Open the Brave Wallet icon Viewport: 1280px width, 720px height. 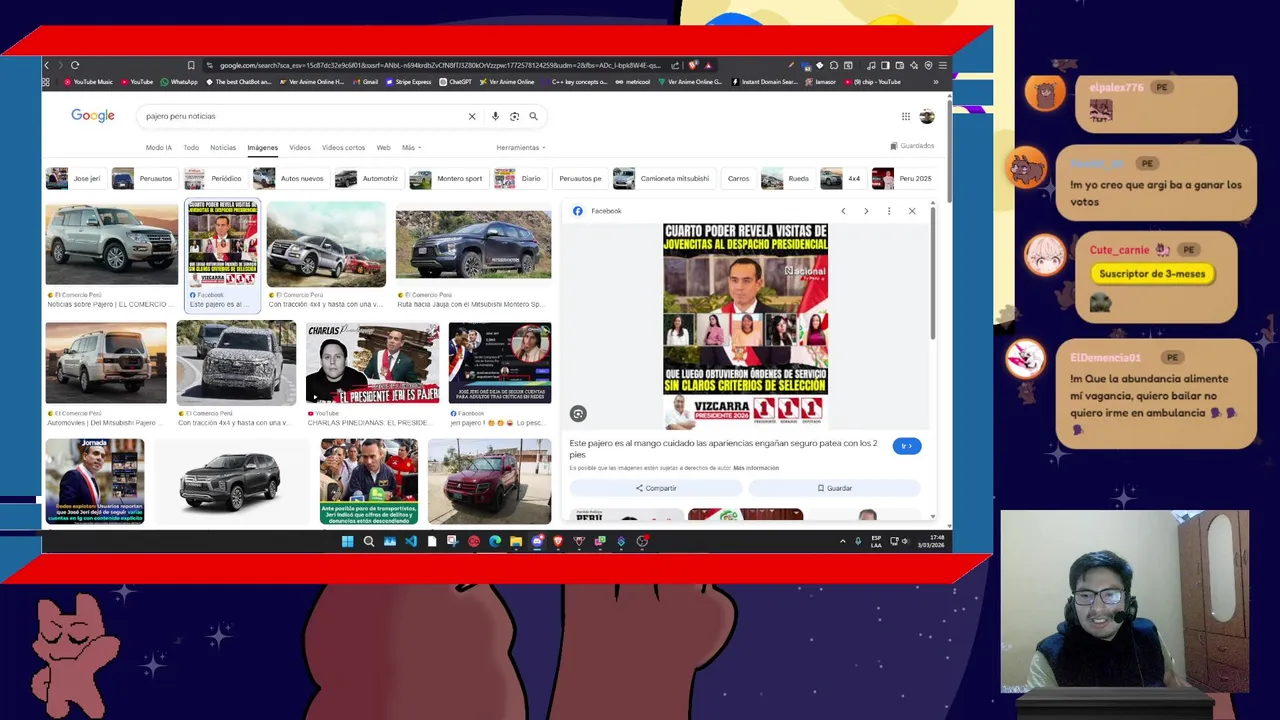coord(899,65)
